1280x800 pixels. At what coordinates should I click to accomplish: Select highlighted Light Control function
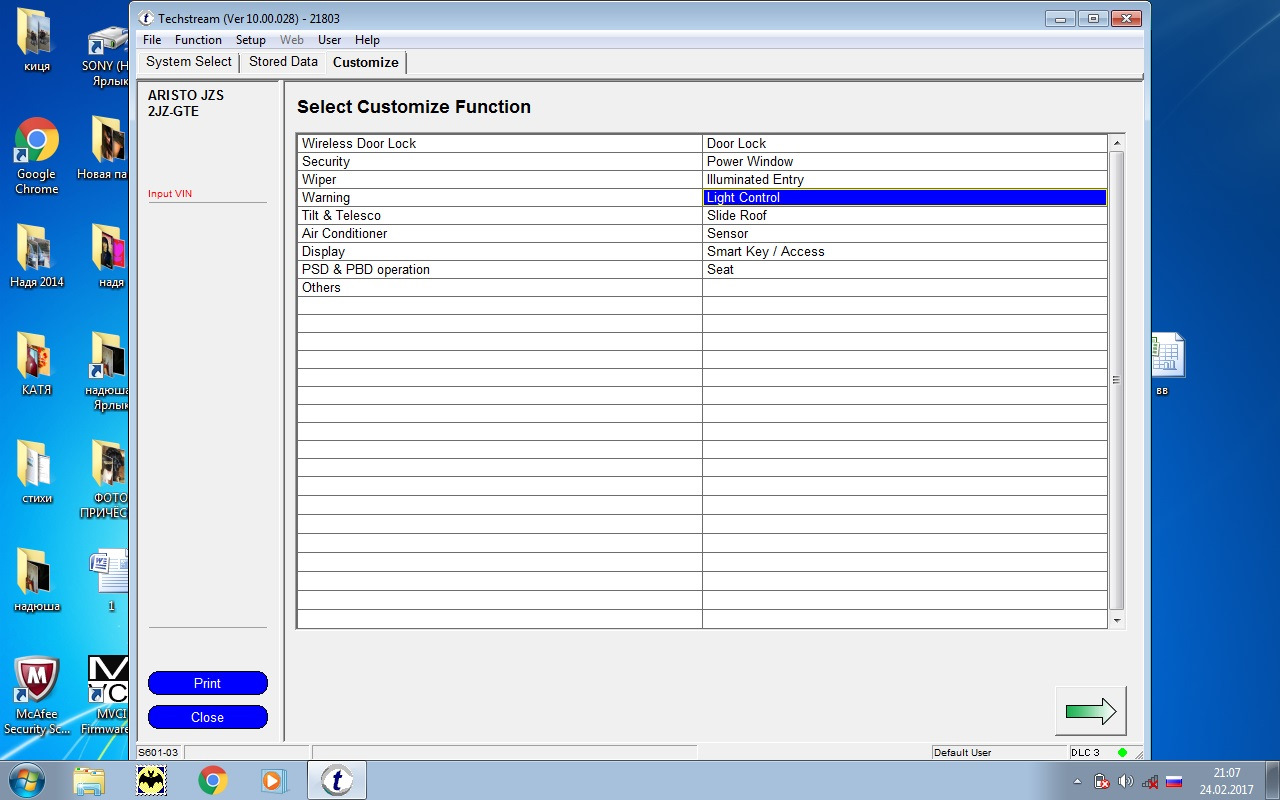(905, 197)
